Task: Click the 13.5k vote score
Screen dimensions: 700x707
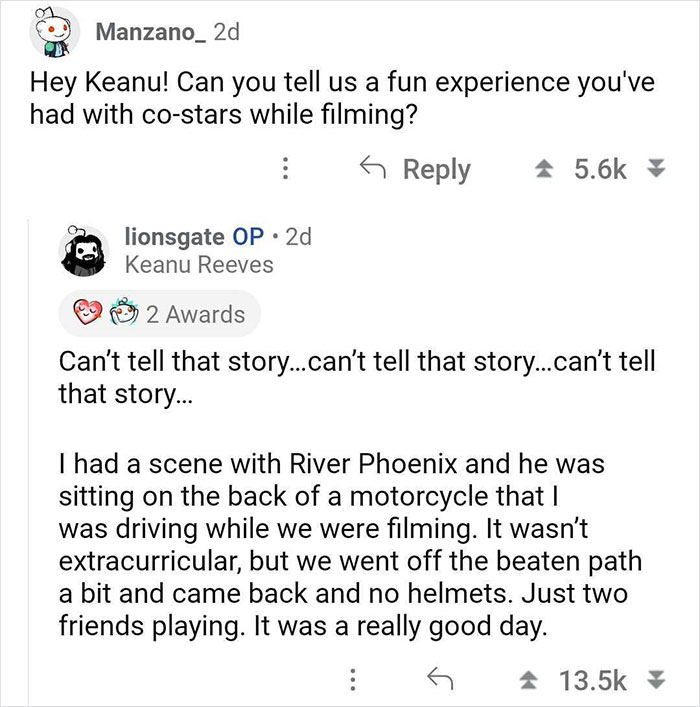Action: coord(596,682)
